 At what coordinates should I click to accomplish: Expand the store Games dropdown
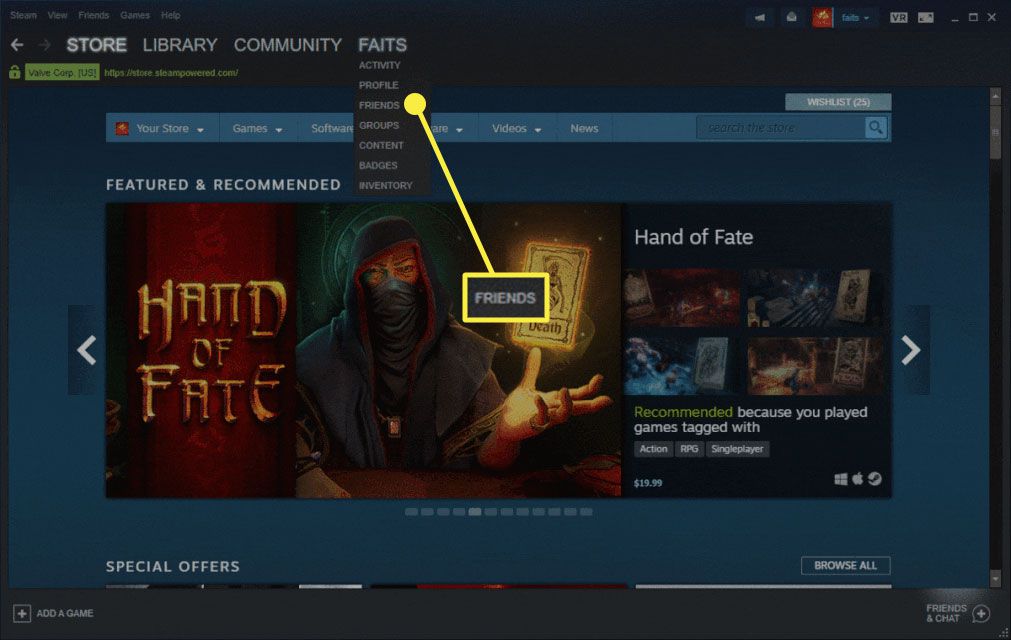258,128
